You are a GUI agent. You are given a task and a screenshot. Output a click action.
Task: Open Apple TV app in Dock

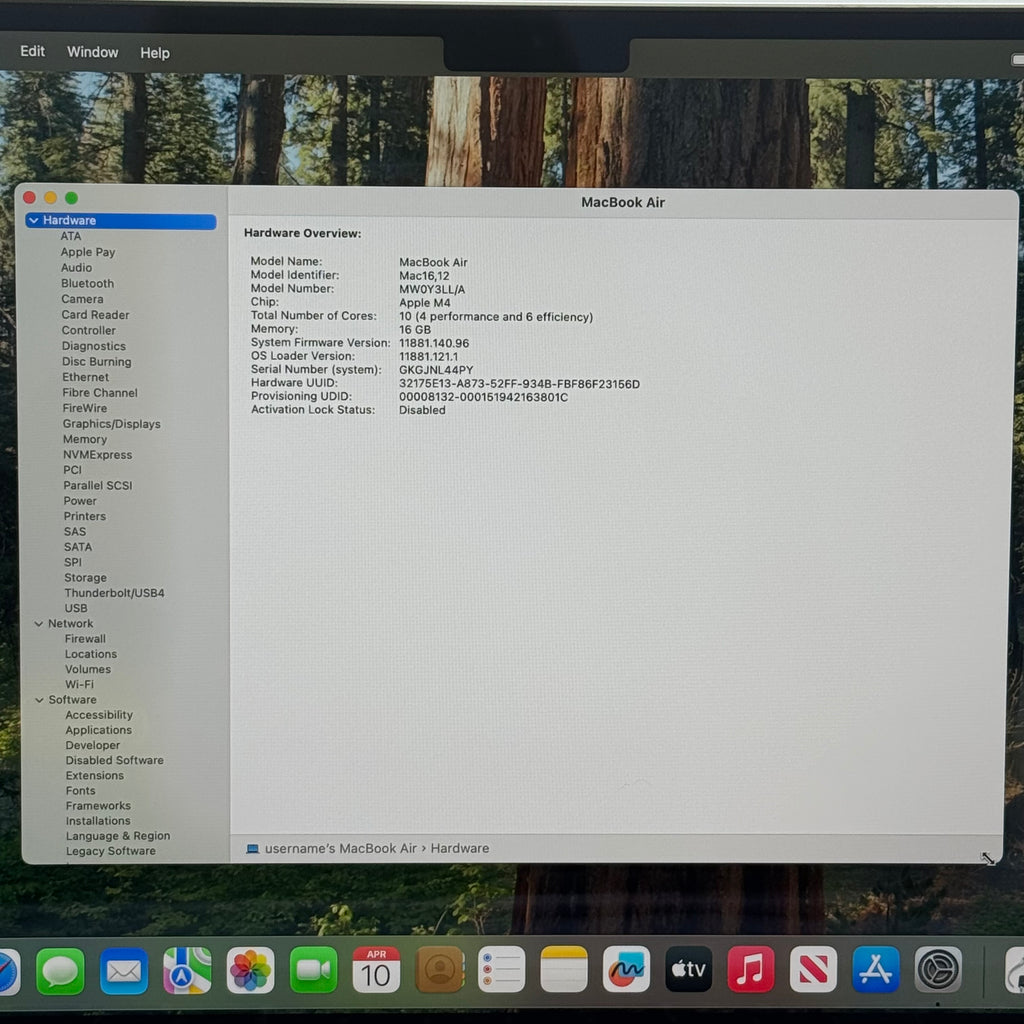(689, 969)
